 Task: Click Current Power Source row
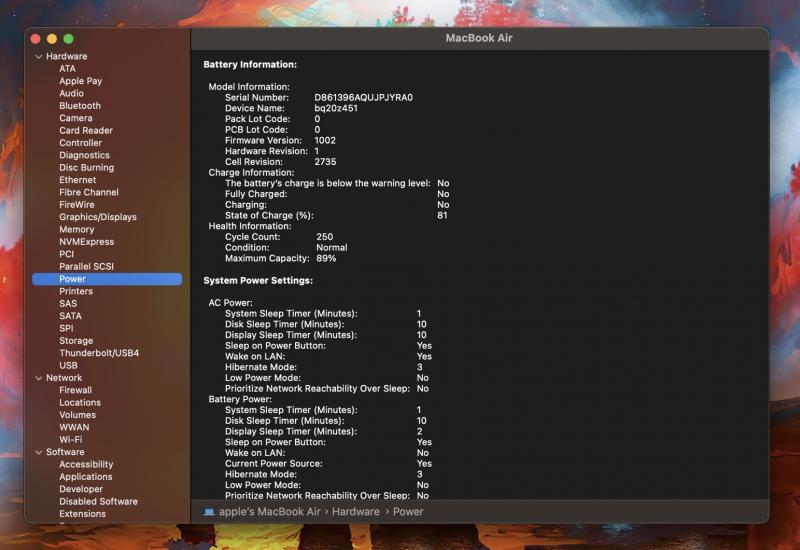[329, 464]
